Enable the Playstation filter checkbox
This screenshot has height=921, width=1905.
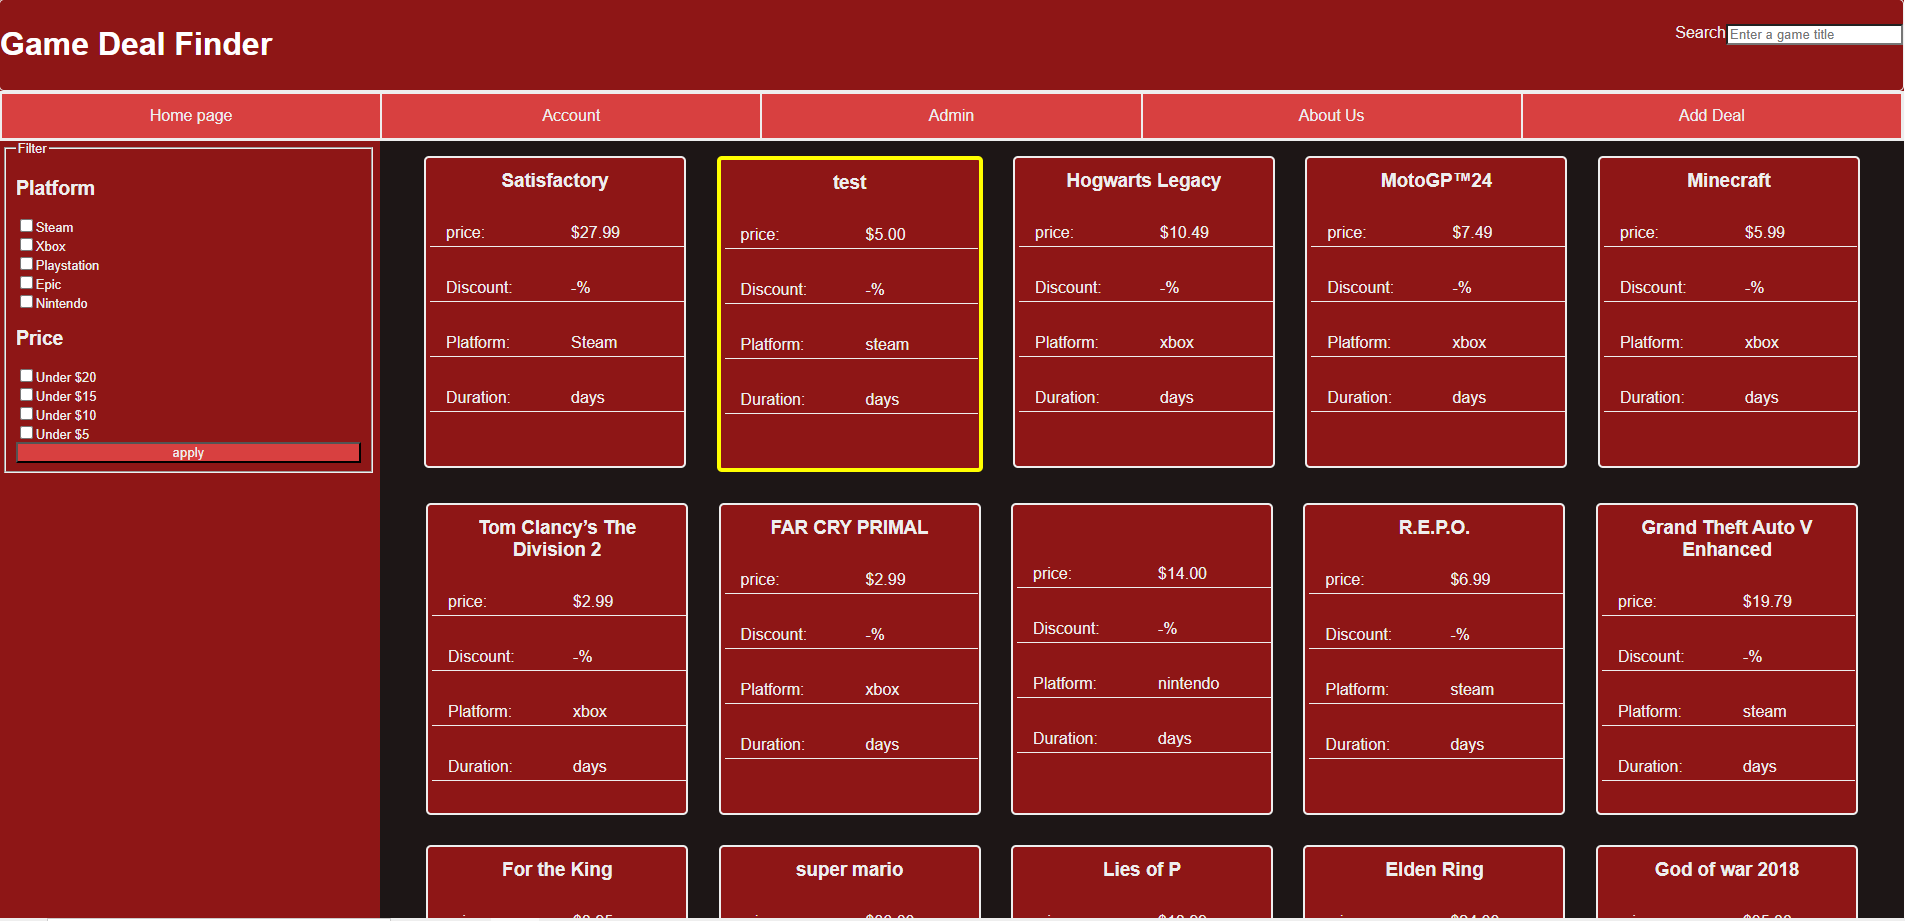[26, 264]
